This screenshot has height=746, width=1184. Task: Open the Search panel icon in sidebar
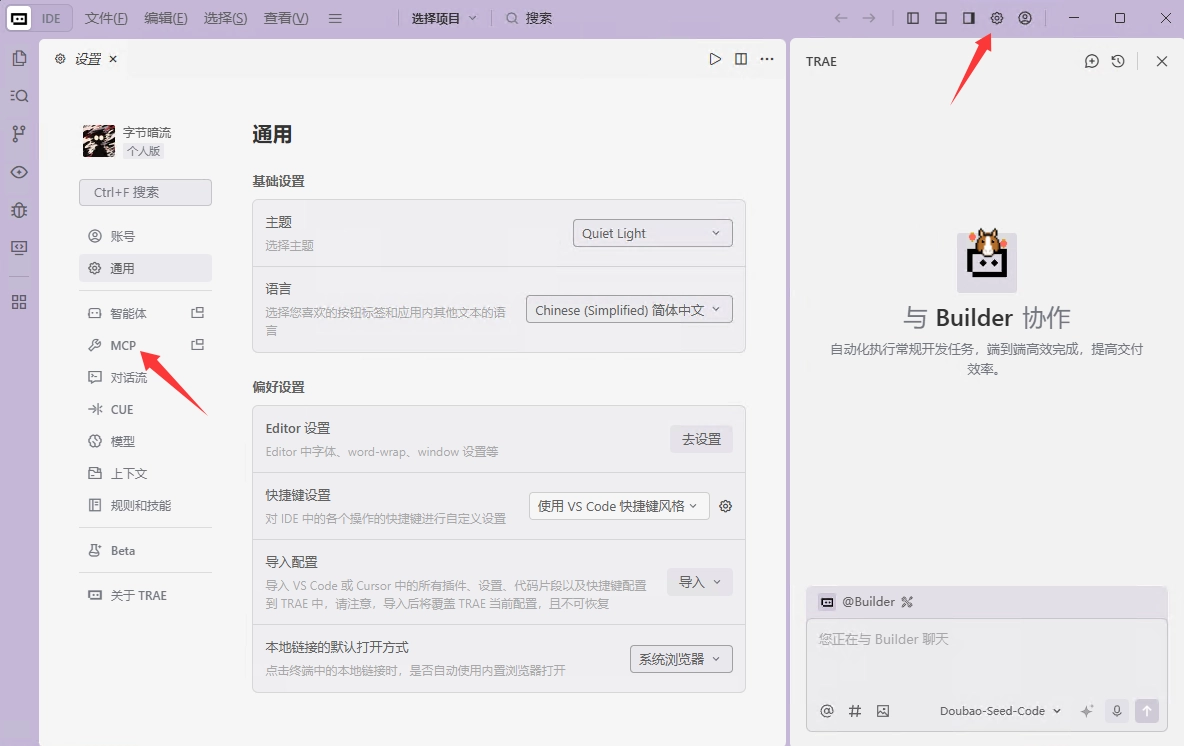point(20,96)
